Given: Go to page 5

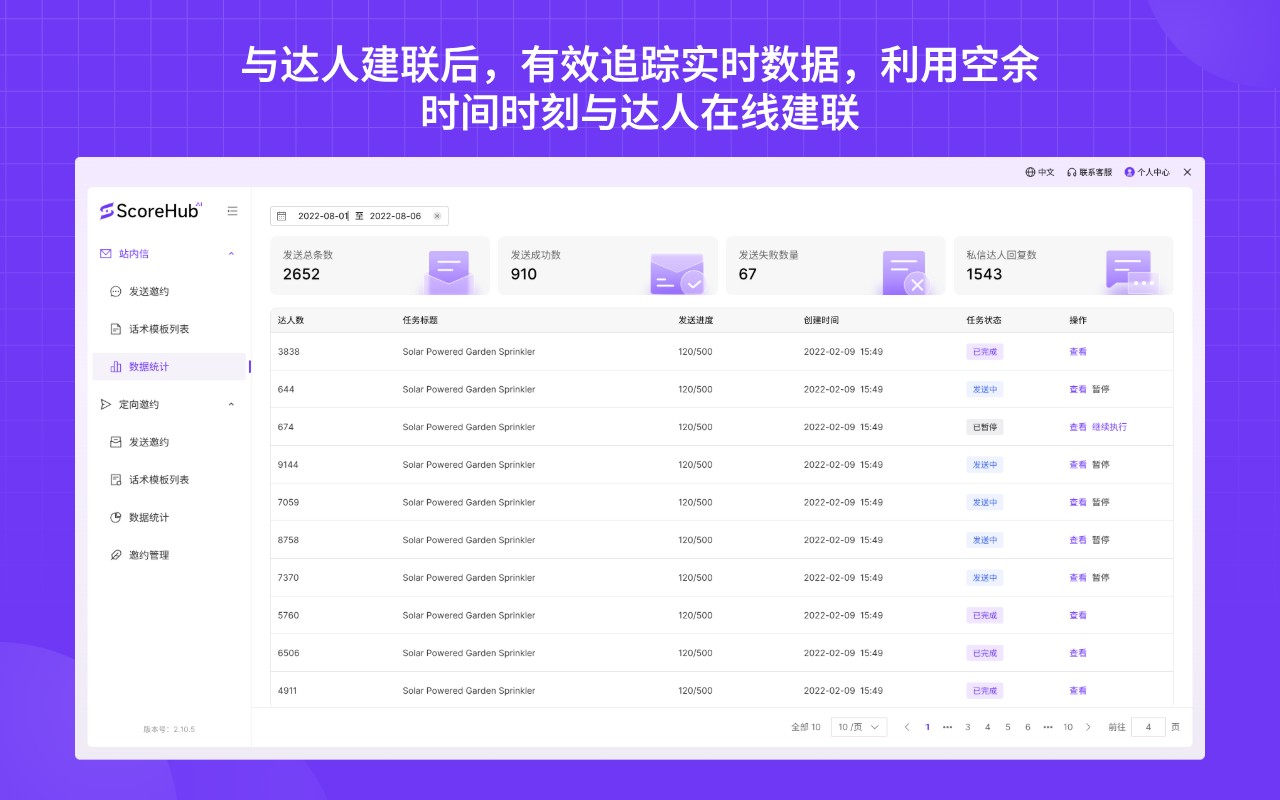Looking at the screenshot, I should pos(1007,727).
